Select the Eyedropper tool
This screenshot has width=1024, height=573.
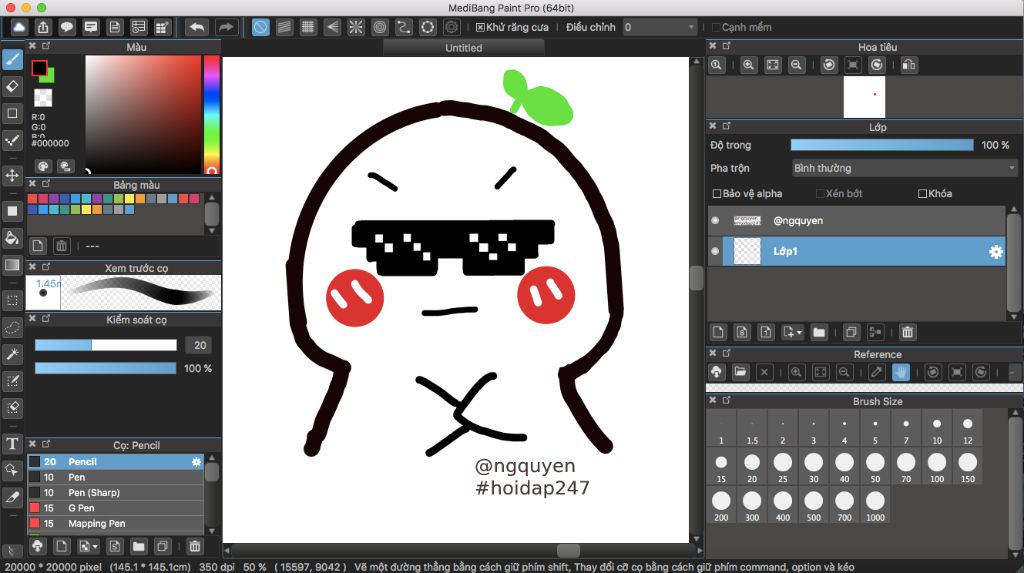coord(12,497)
